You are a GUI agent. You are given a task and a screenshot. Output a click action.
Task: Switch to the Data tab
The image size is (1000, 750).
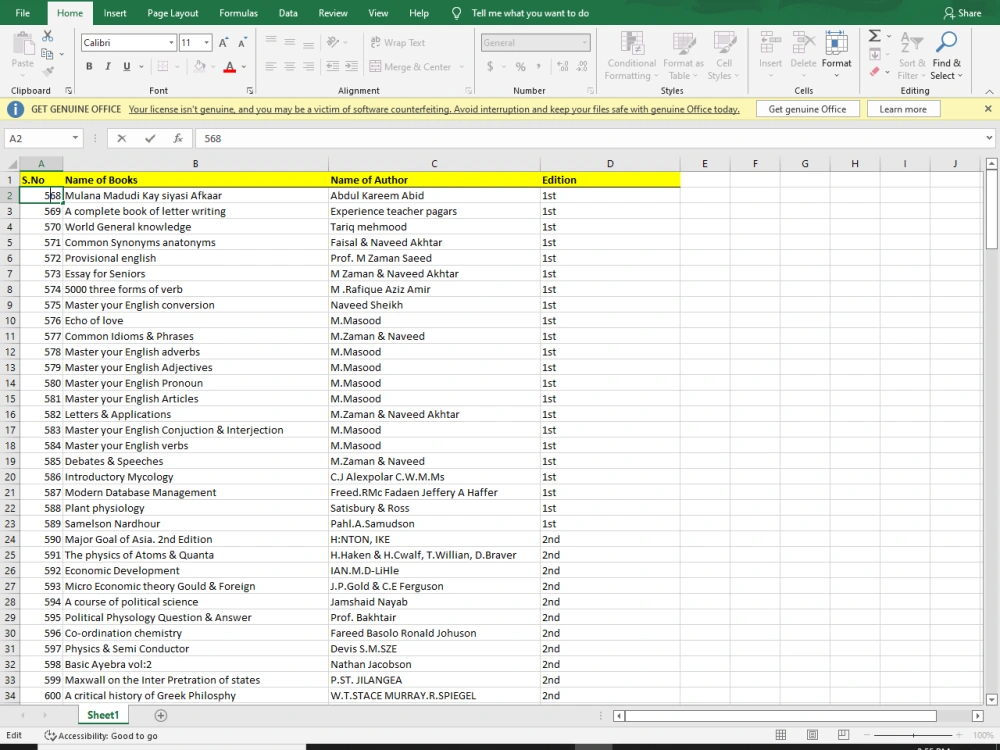coord(288,13)
